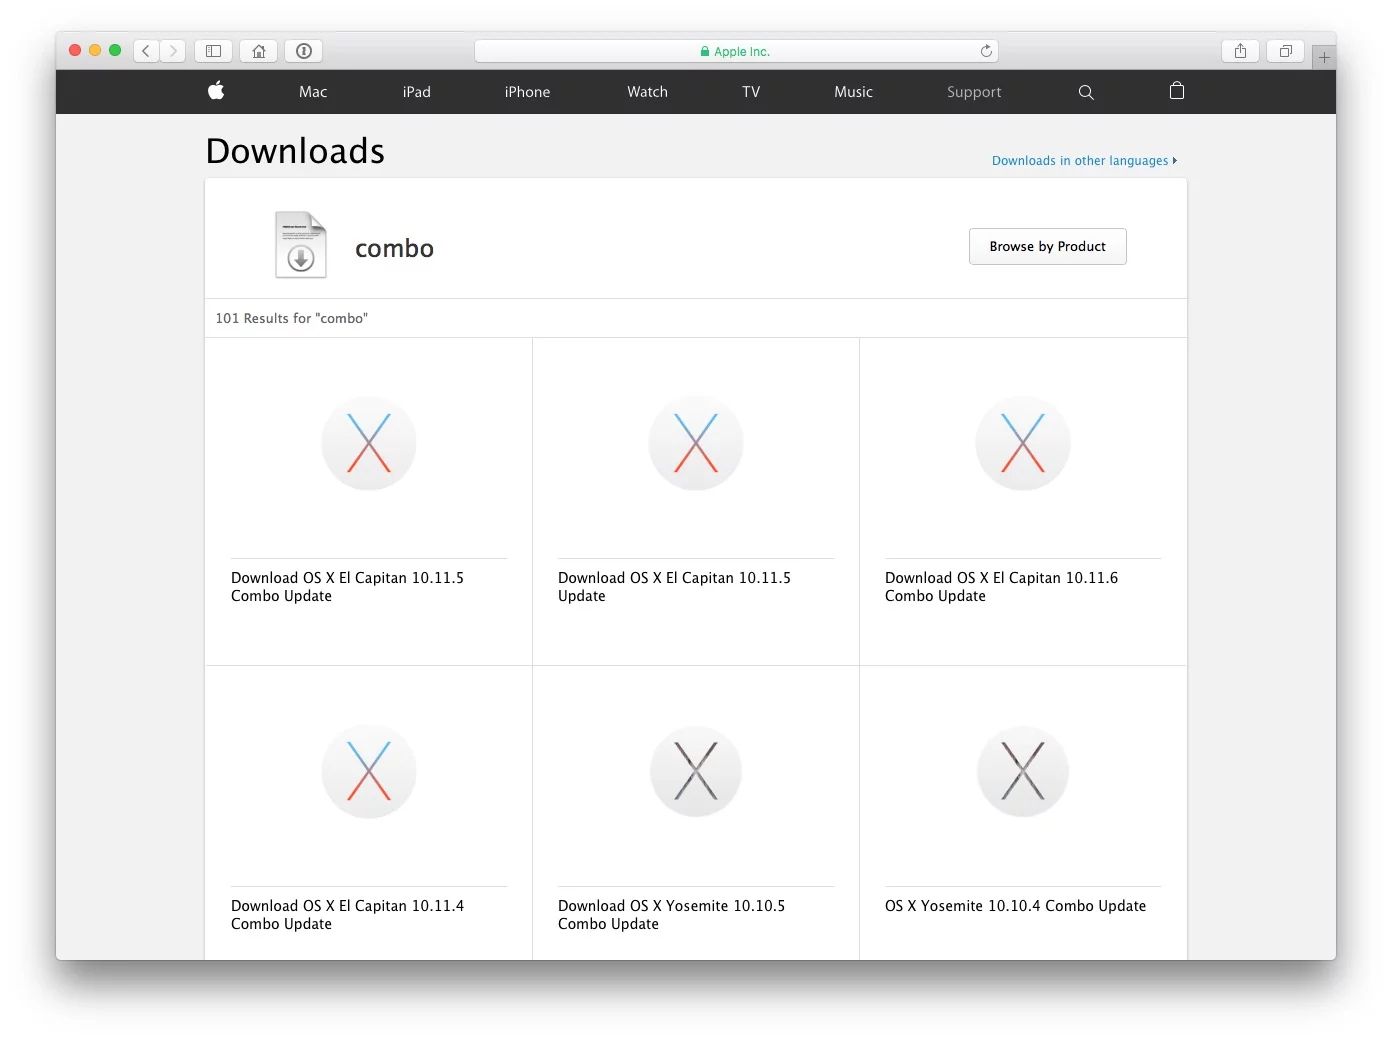Click the 1Password extension toolbar icon
The image size is (1392, 1040).
[x=304, y=51]
